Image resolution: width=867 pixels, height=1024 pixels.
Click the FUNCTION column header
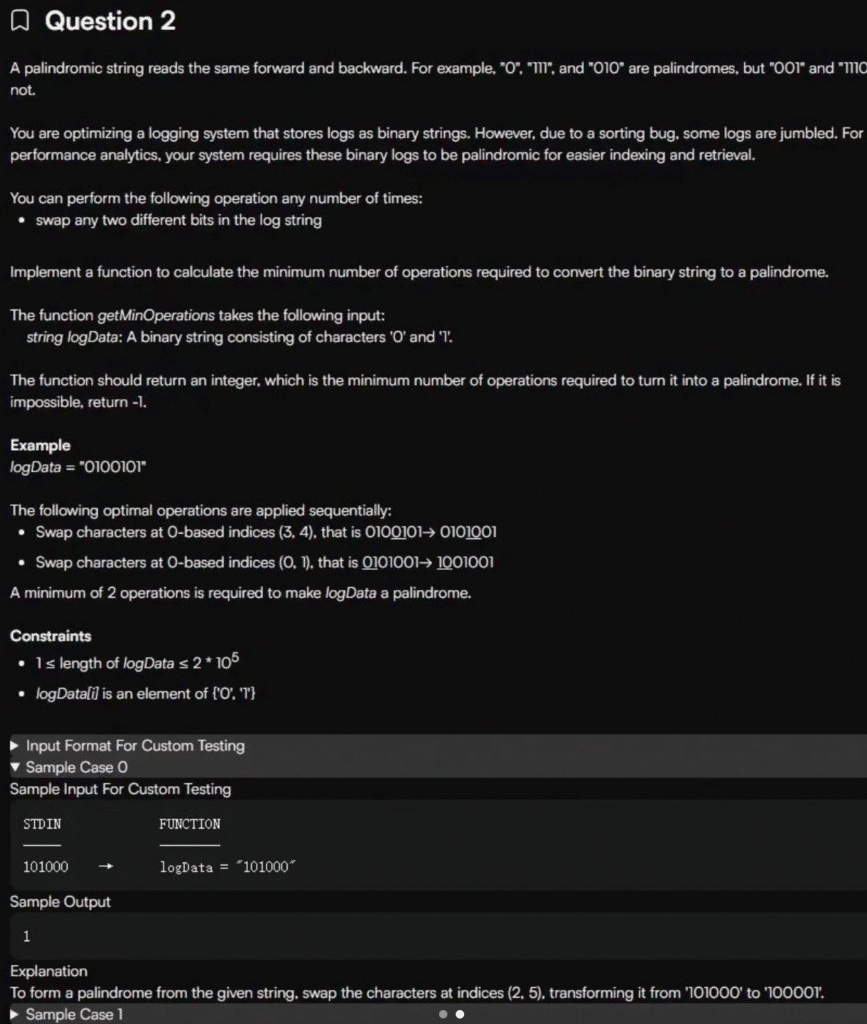[189, 824]
